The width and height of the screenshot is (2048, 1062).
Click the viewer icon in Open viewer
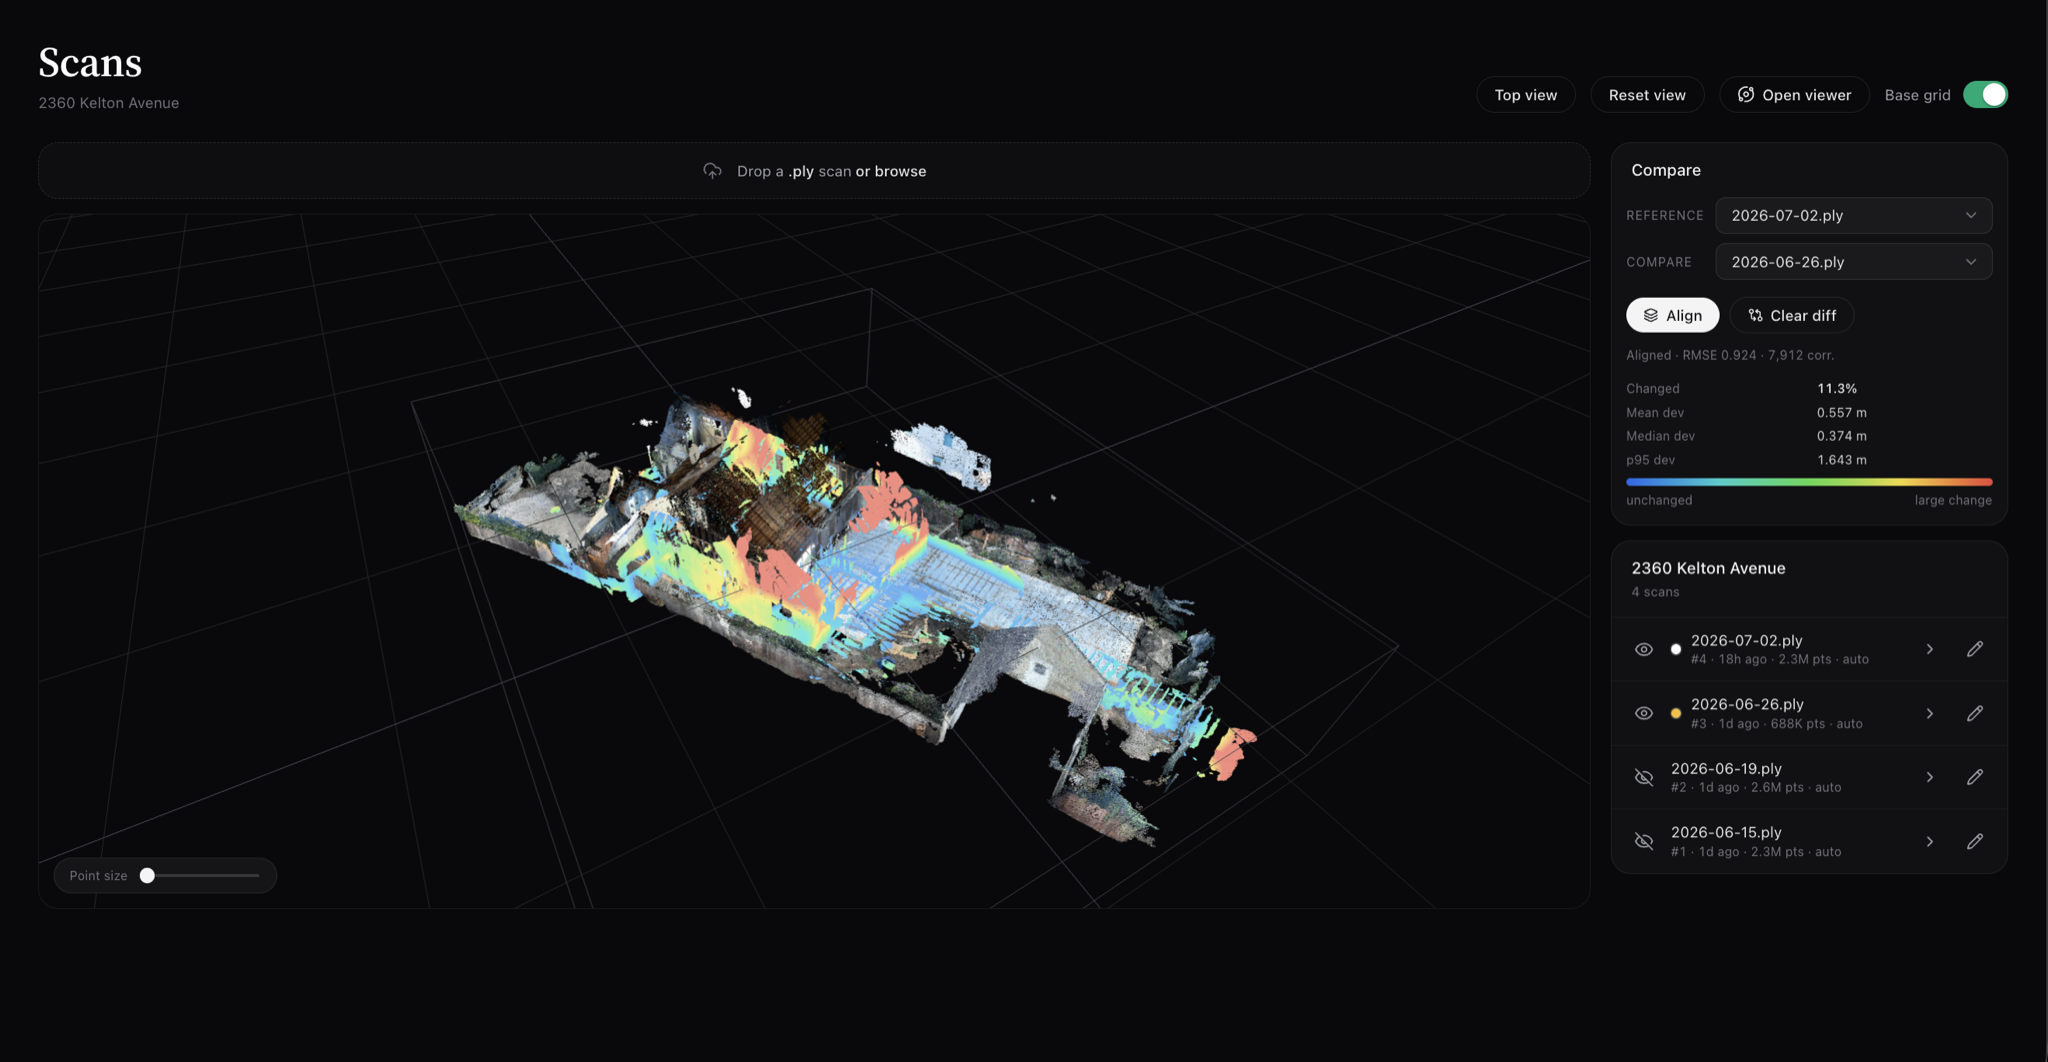(1745, 94)
